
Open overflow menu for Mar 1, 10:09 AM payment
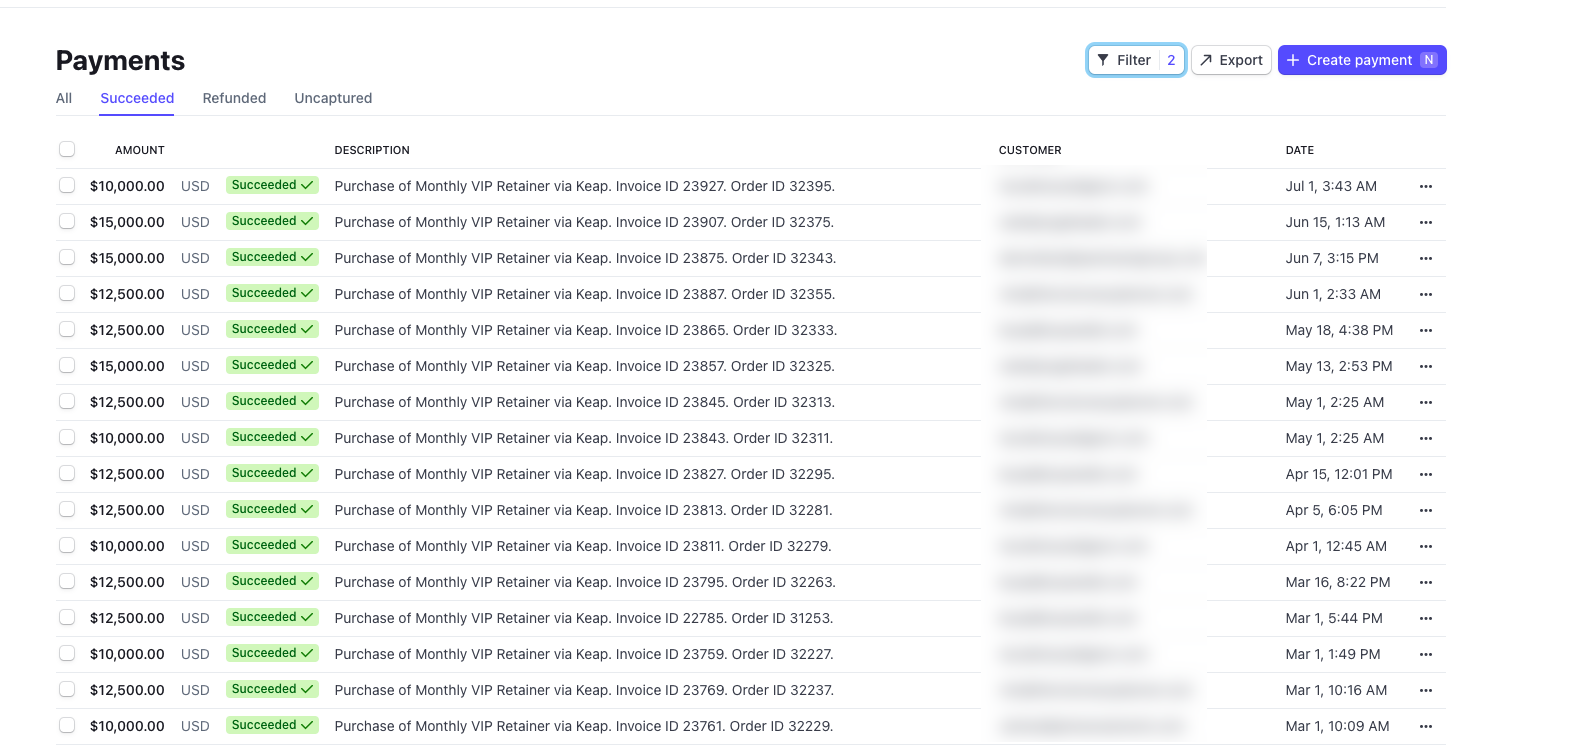1425,726
